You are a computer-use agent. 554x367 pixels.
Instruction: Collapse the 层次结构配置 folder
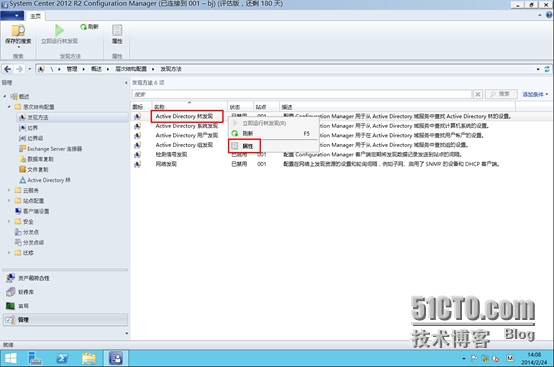pyautogui.click(x=9, y=107)
